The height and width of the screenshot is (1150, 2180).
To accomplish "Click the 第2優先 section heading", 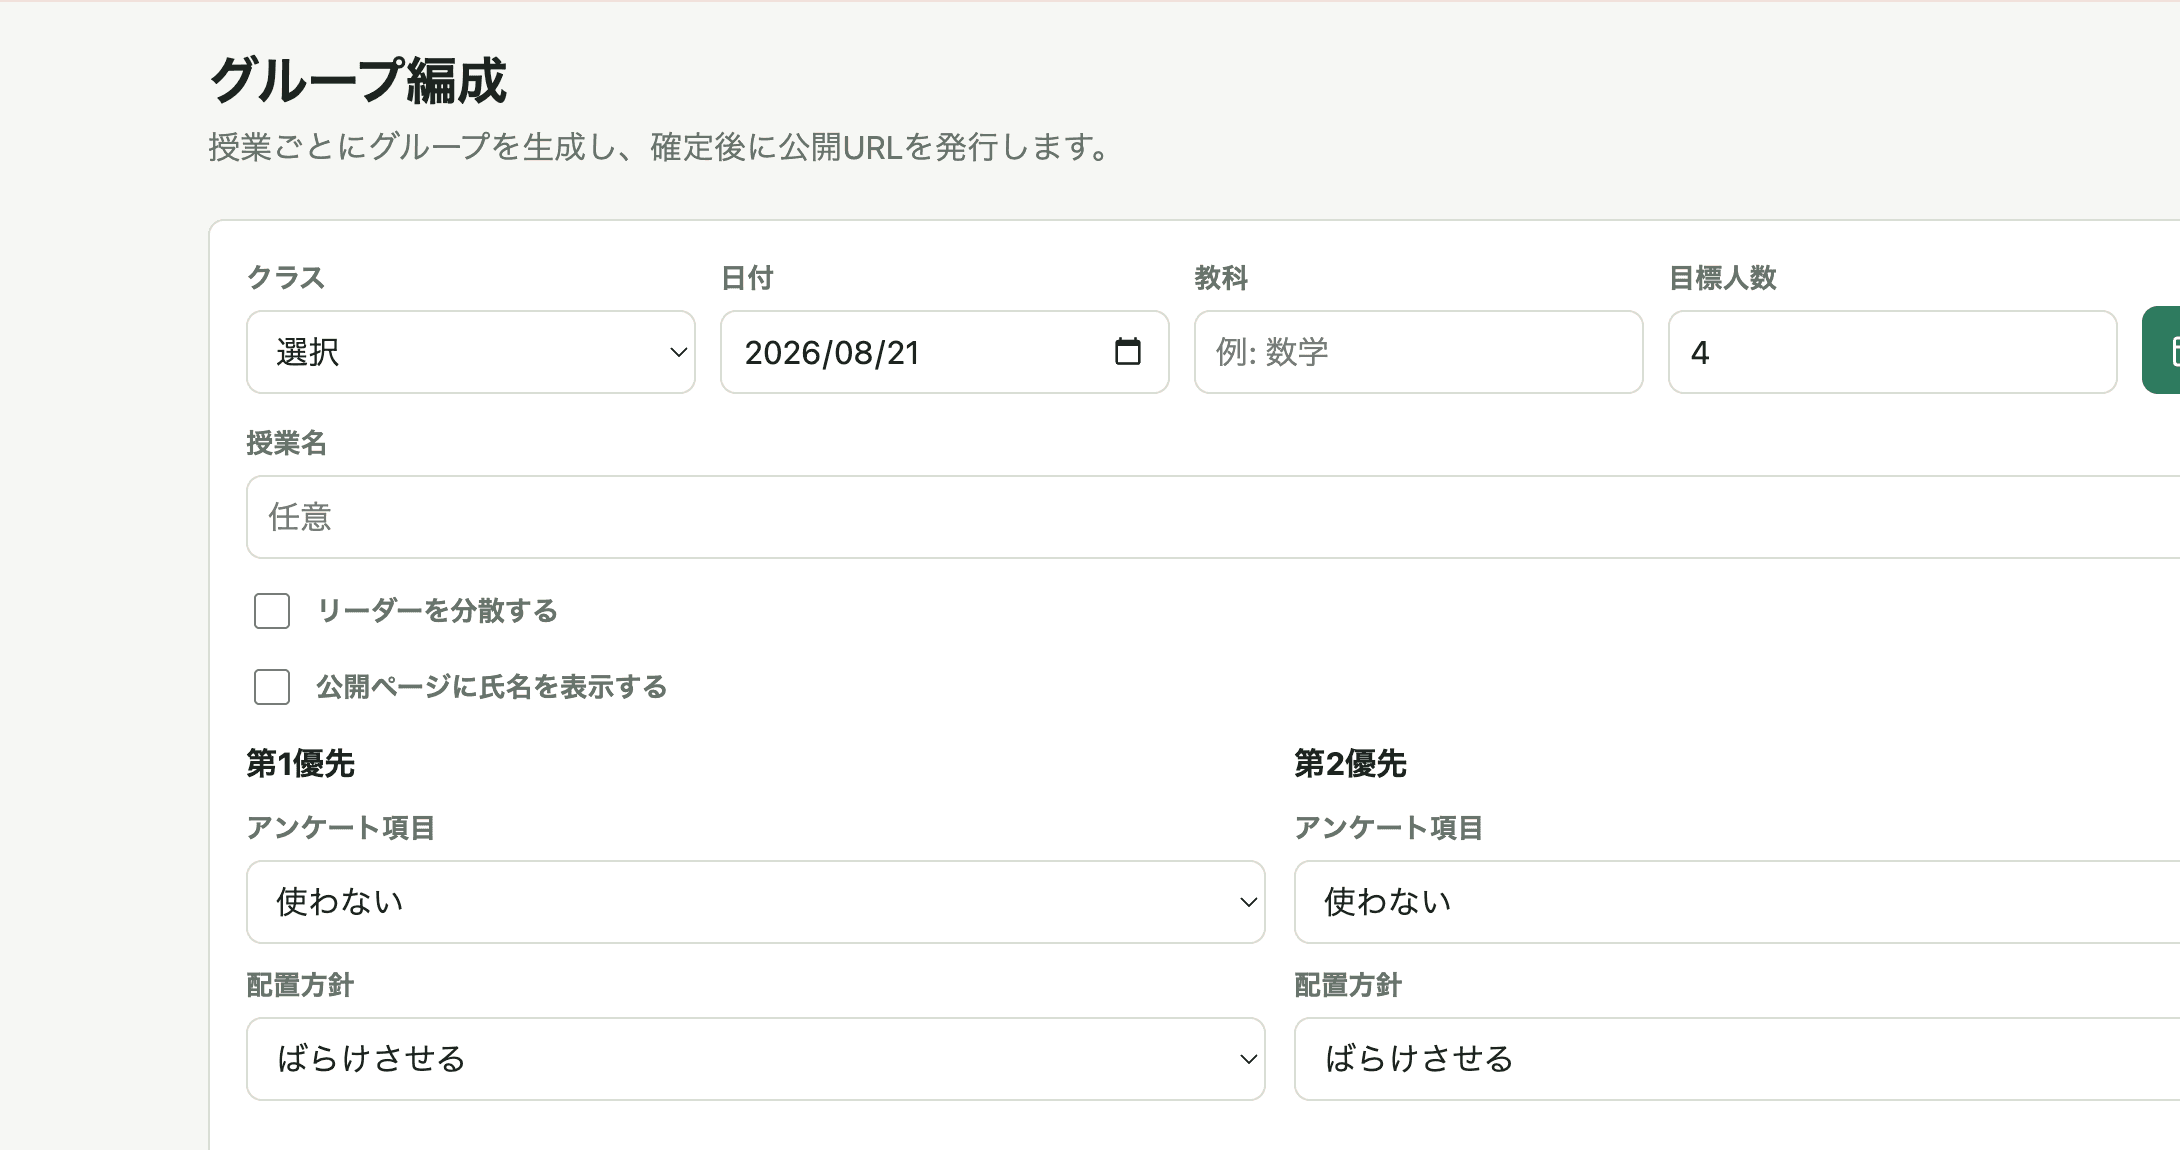I will coord(1350,764).
